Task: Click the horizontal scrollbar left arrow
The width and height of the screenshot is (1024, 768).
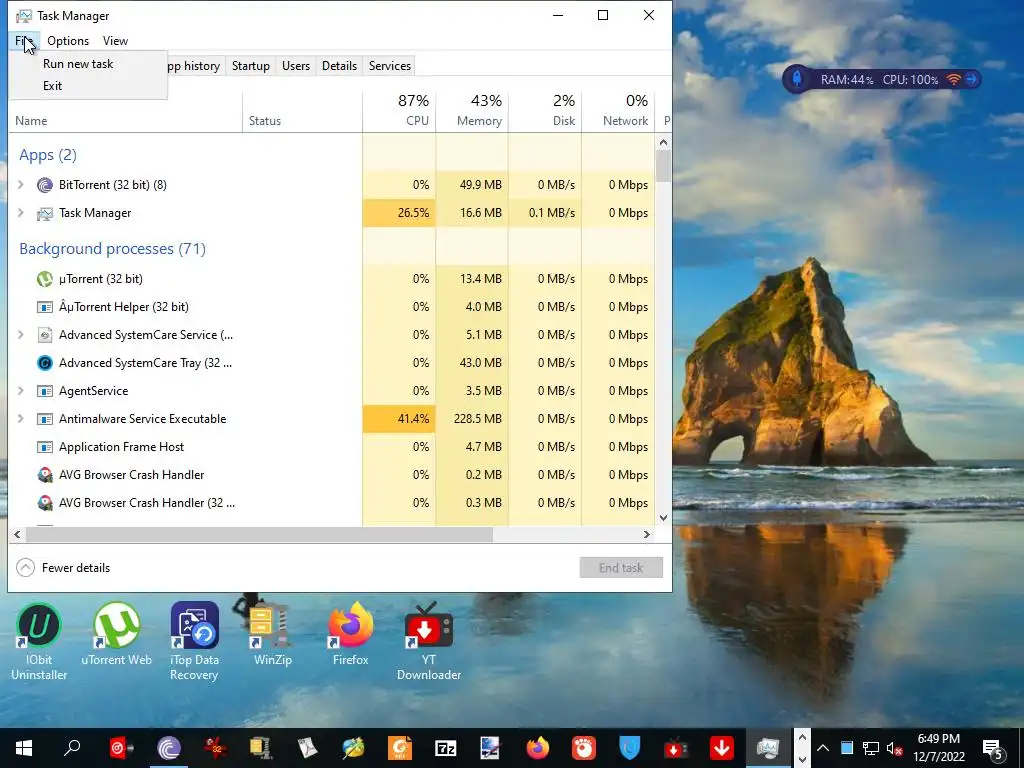Action: pyautogui.click(x=17, y=534)
